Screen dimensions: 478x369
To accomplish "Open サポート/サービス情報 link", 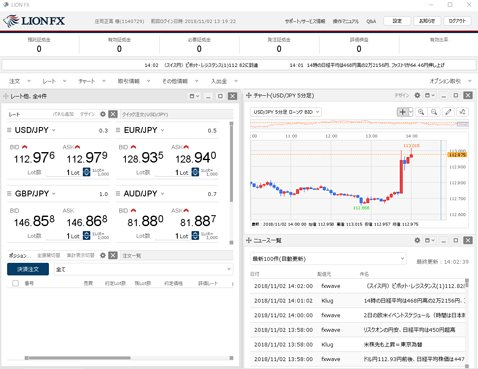I will click(x=305, y=21).
